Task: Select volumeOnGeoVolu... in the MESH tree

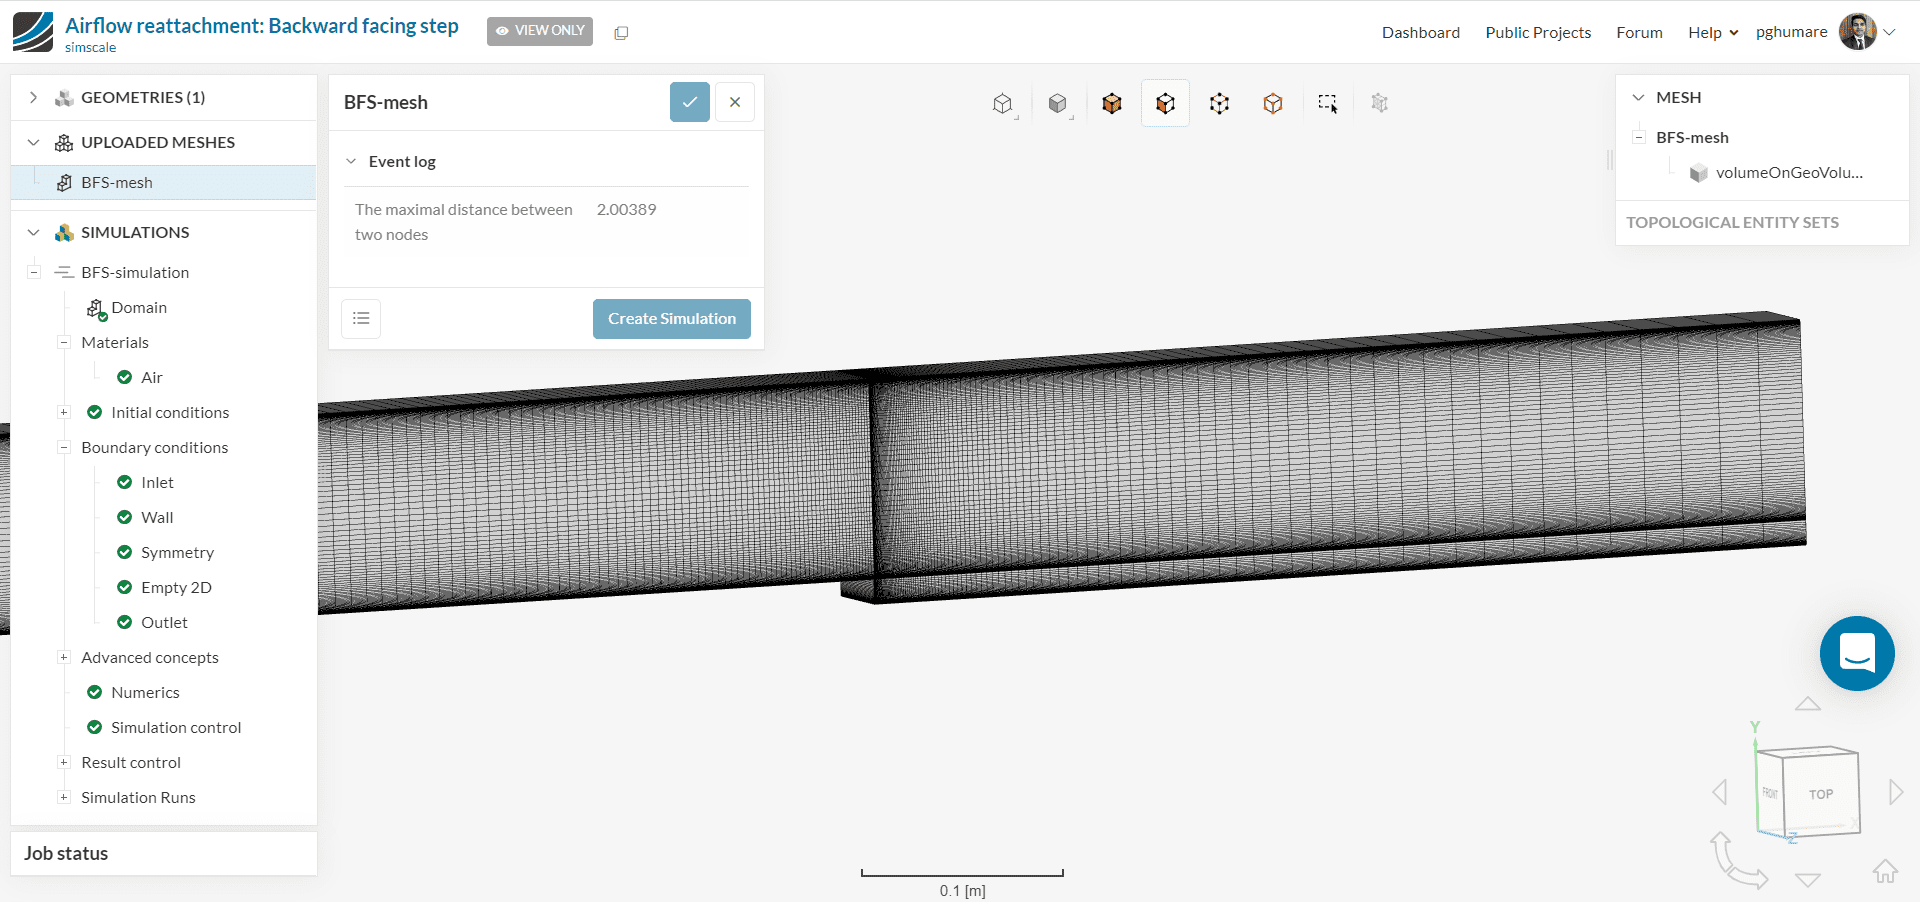Action: point(1789,172)
